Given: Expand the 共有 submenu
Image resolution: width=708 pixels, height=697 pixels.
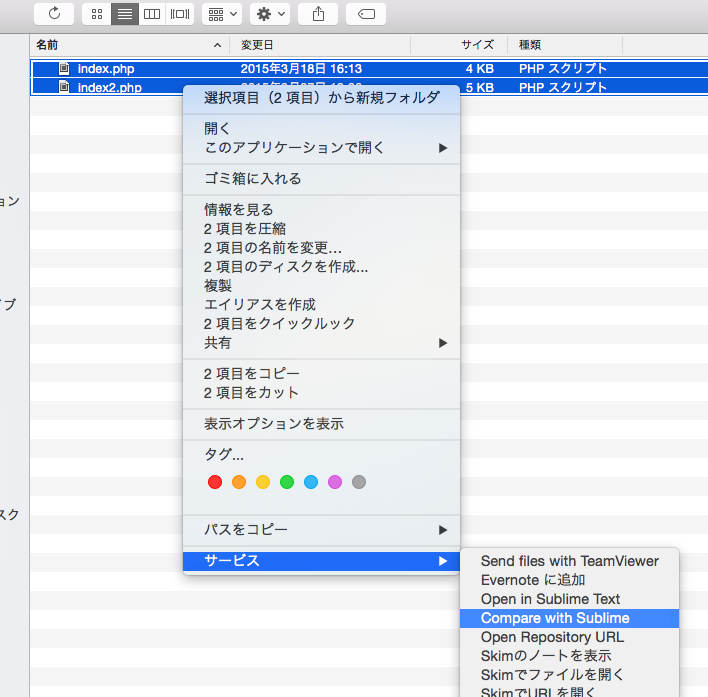Looking at the screenshot, I should [x=321, y=343].
